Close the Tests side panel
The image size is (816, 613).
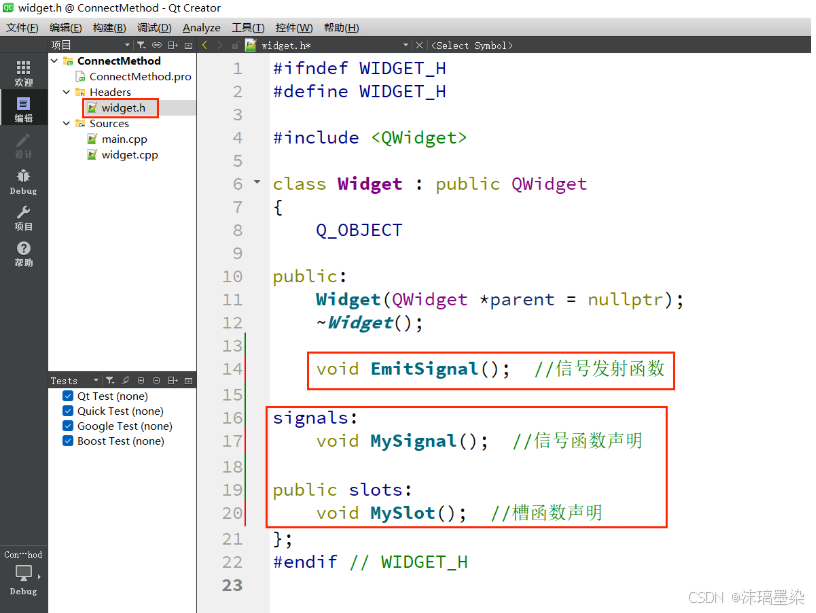click(188, 380)
